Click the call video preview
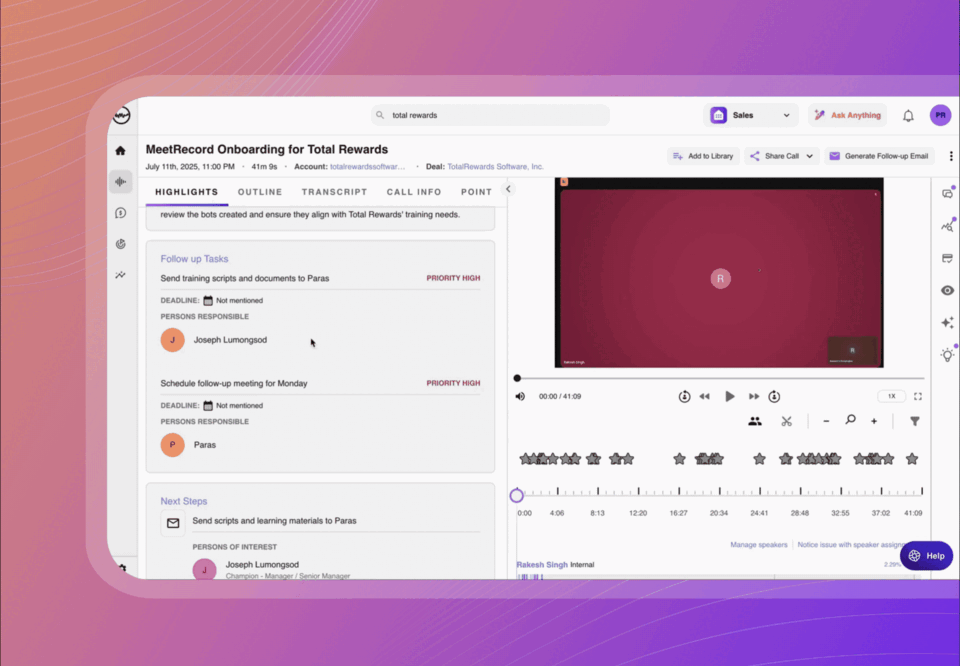 pyautogui.click(x=719, y=272)
